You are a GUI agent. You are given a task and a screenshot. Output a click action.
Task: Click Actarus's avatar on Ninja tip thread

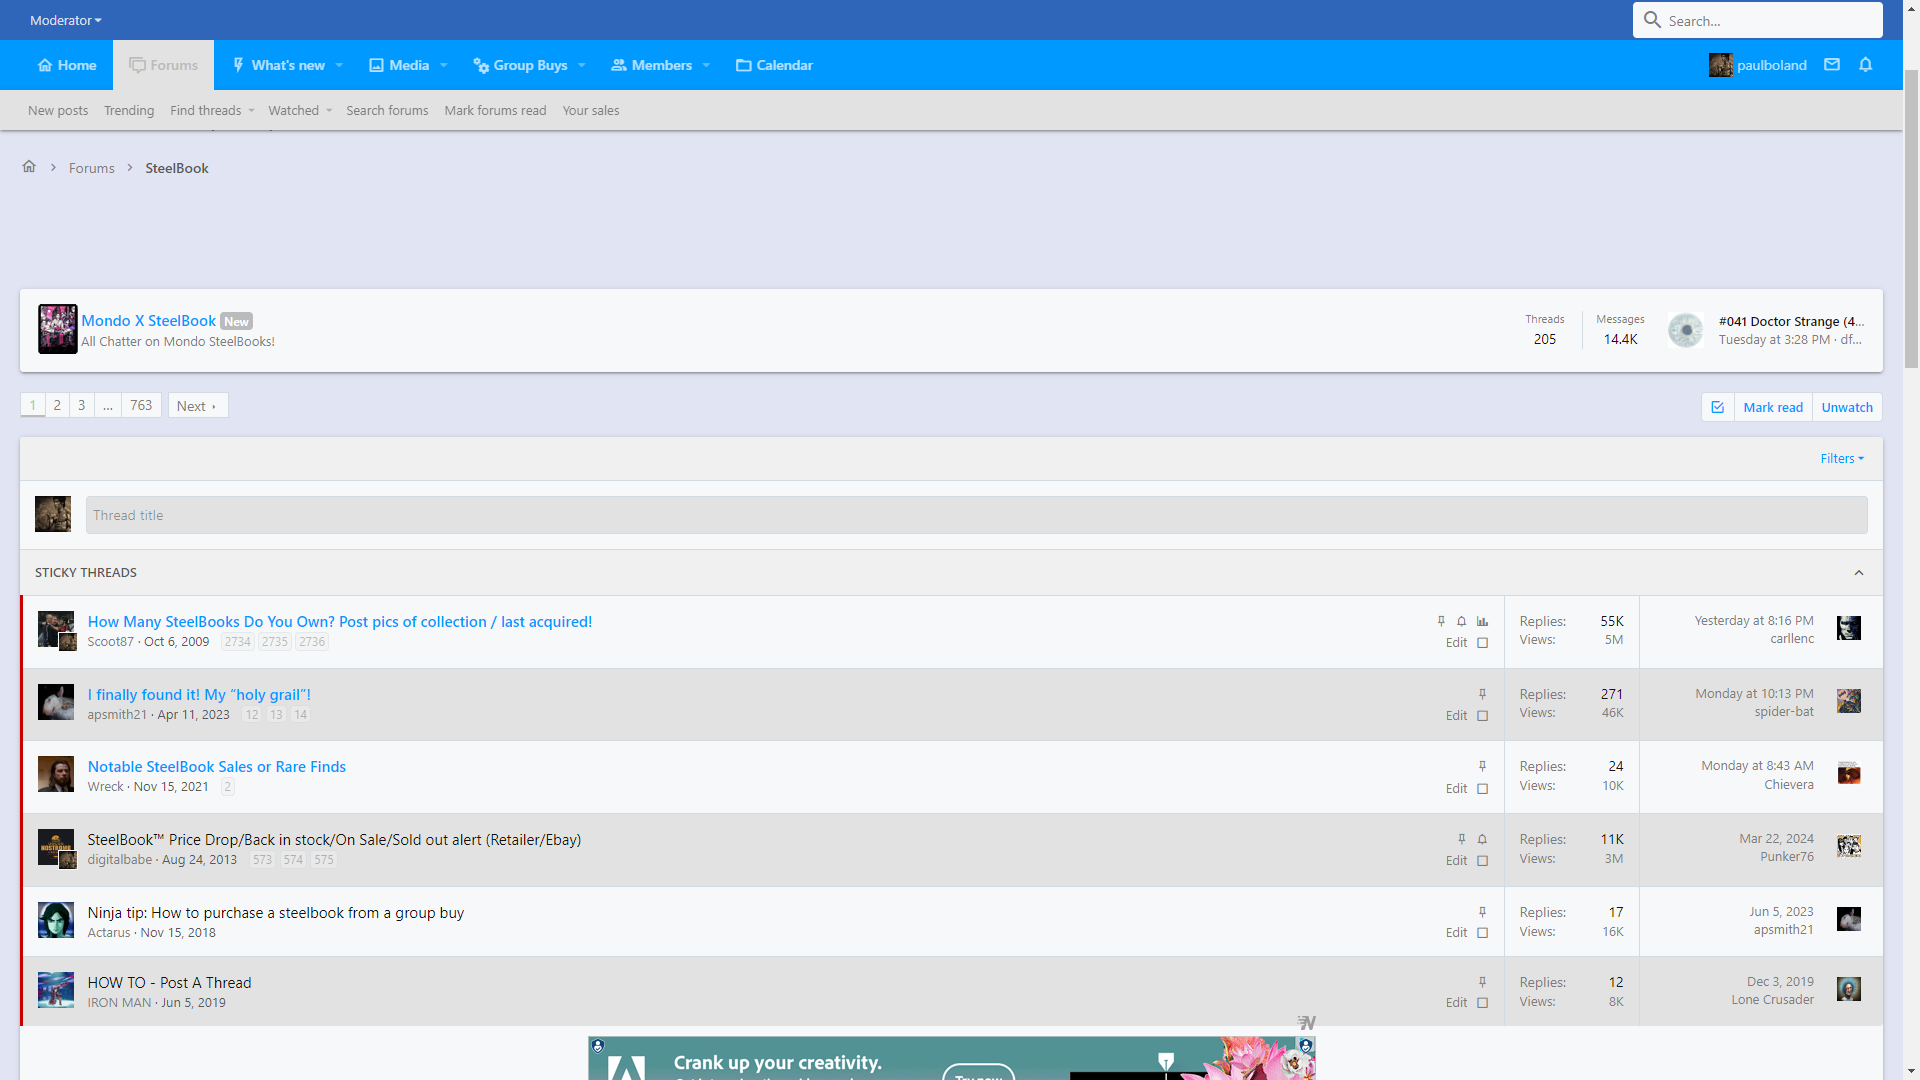coord(56,920)
